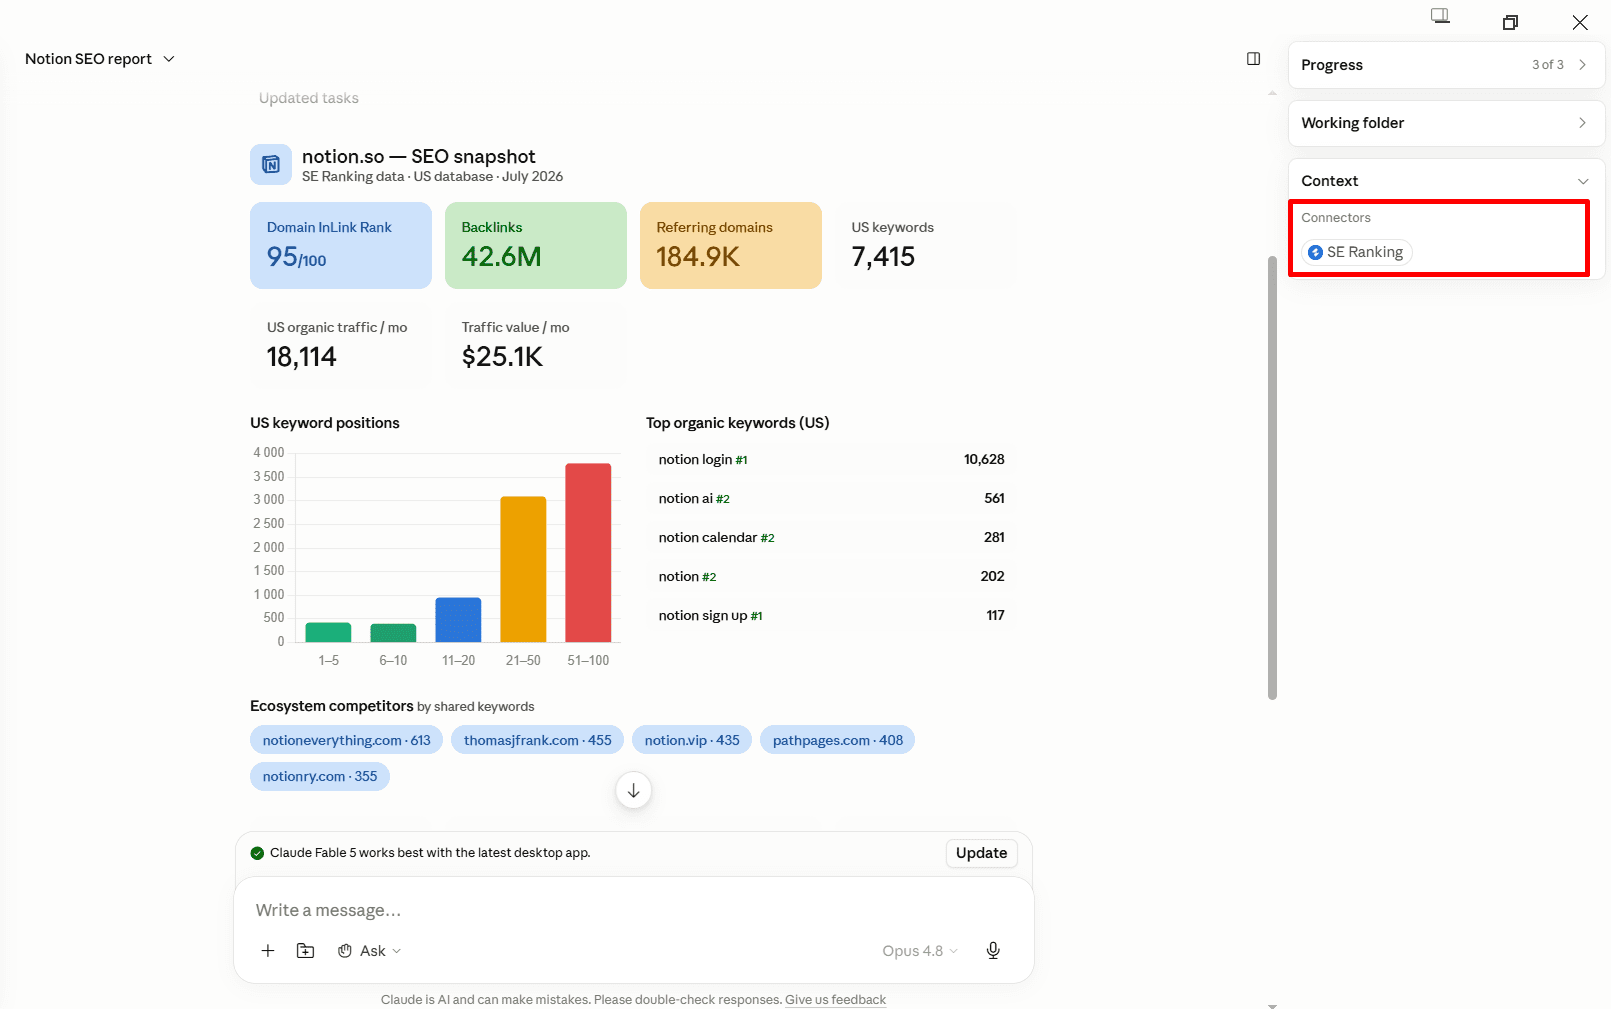Select the 'notion login' keyword row
Image resolution: width=1611 pixels, height=1009 pixels.
[x=831, y=459]
